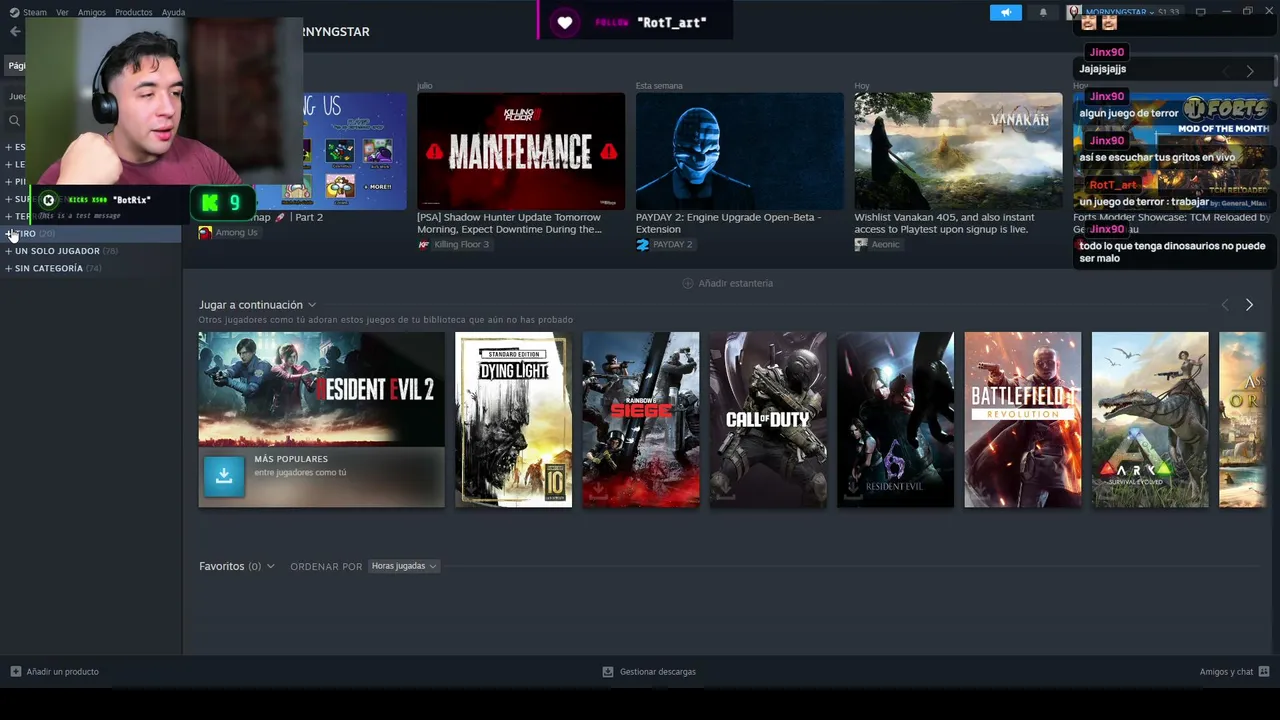Select the Battlefield 1 Revolution cover
This screenshot has width=1280, height=720.
tap(1023, 420)
